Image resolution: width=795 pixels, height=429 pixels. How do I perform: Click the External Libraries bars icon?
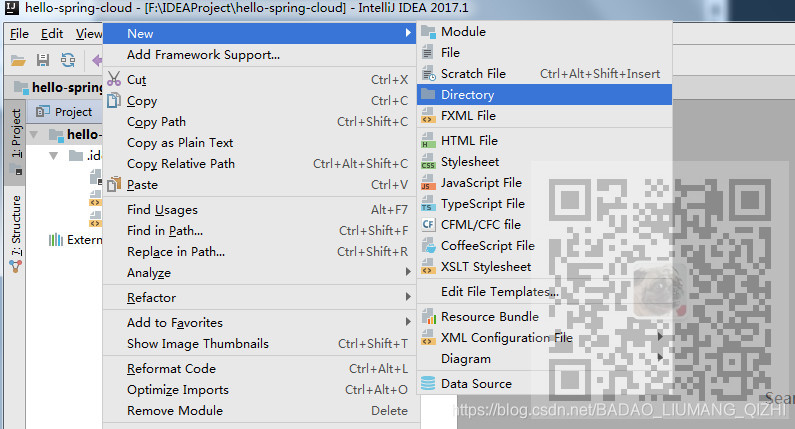click(x=56, y=240)
